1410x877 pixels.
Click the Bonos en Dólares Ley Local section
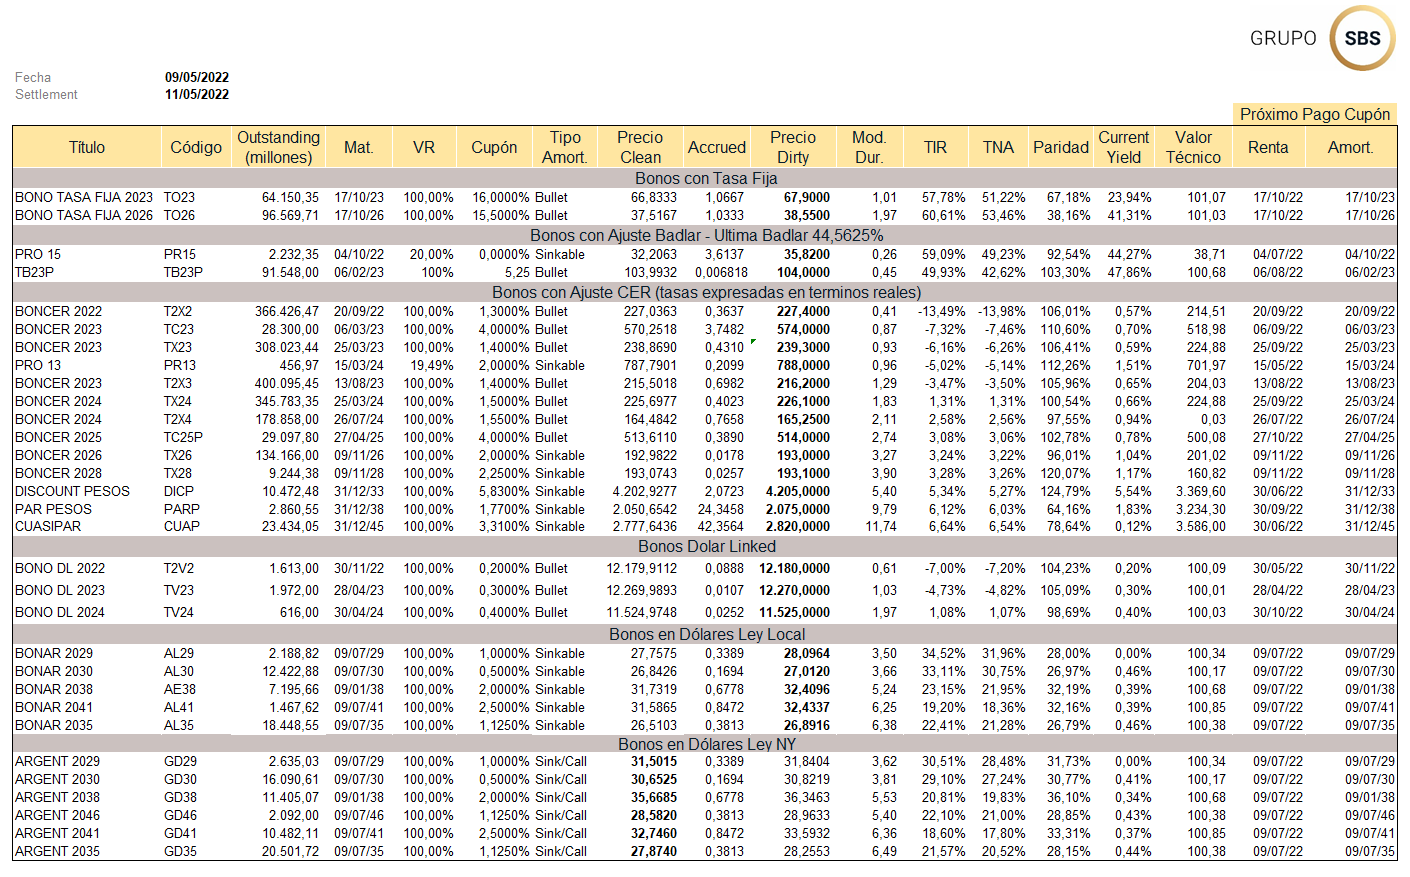[705, 634]
